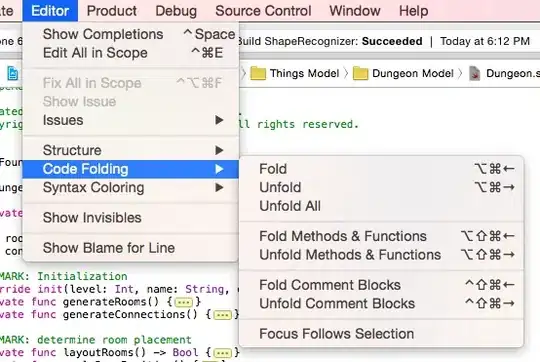Image resolution: width=540 pixels, height=362 pixels.
Task: Select Unfold Methods & Functions
Action: [382, 255]
